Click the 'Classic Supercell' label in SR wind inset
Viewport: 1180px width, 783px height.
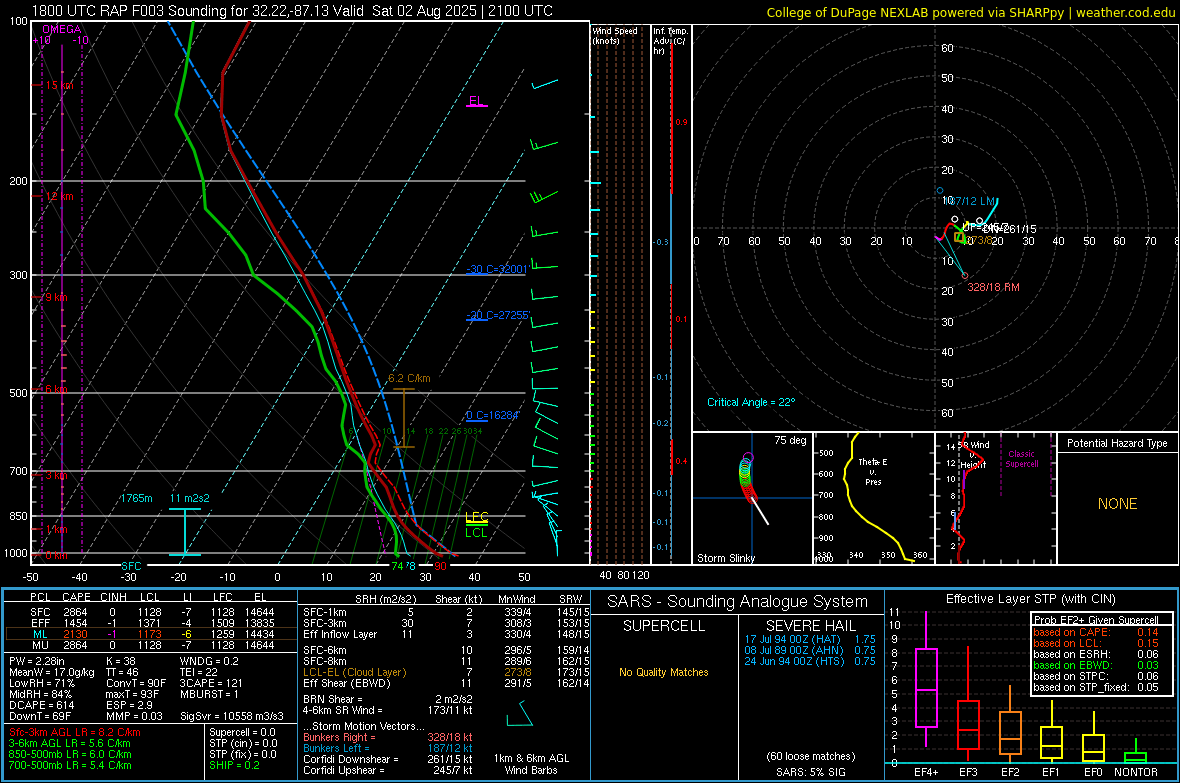click(1022, 459)
